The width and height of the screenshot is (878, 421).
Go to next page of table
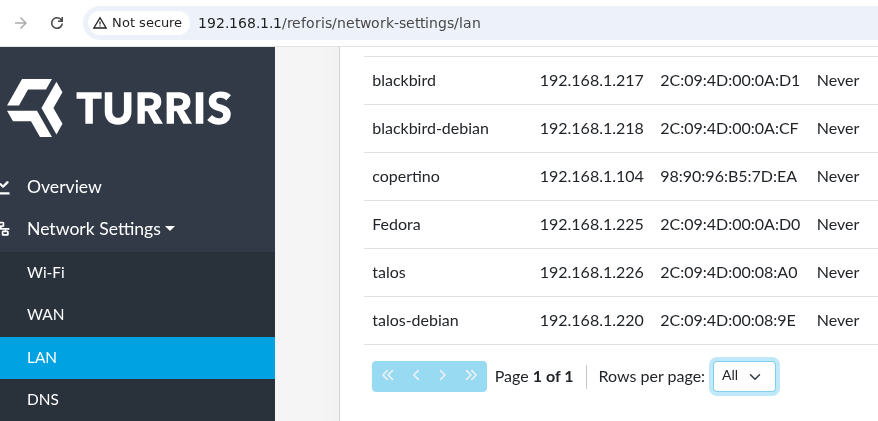coord(443,376)
